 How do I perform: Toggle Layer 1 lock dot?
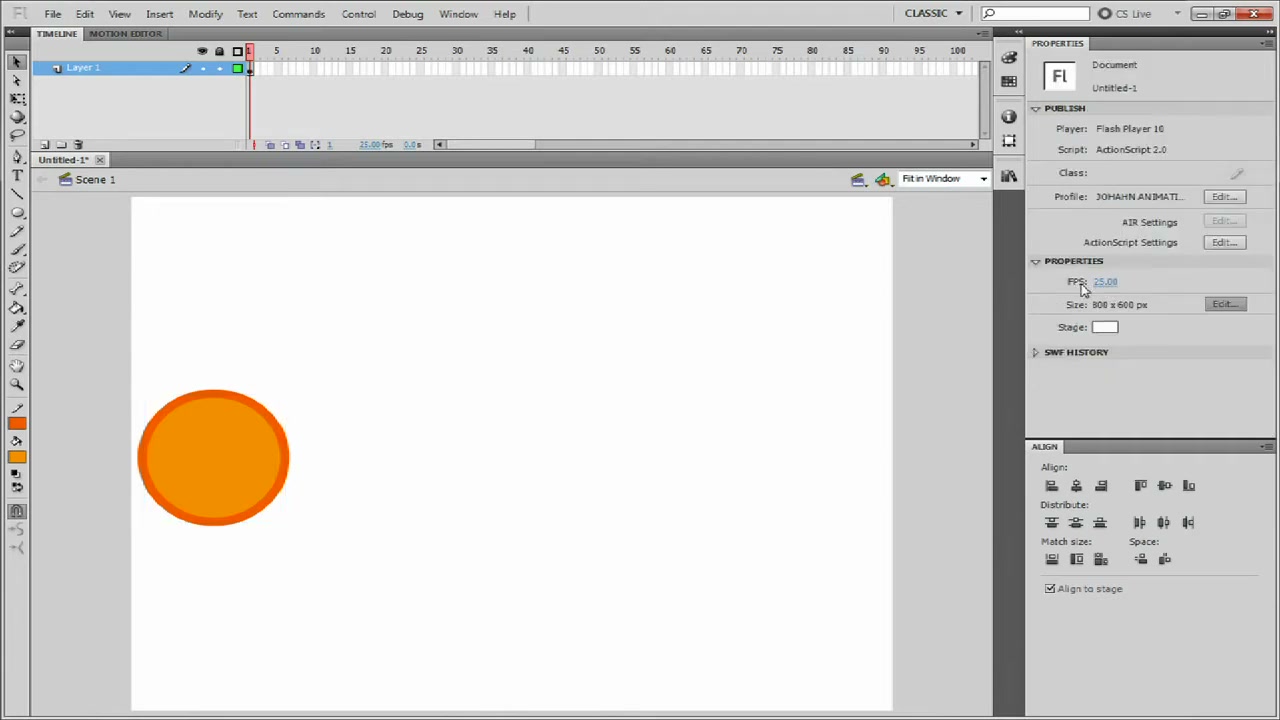(x=219, y=68)
